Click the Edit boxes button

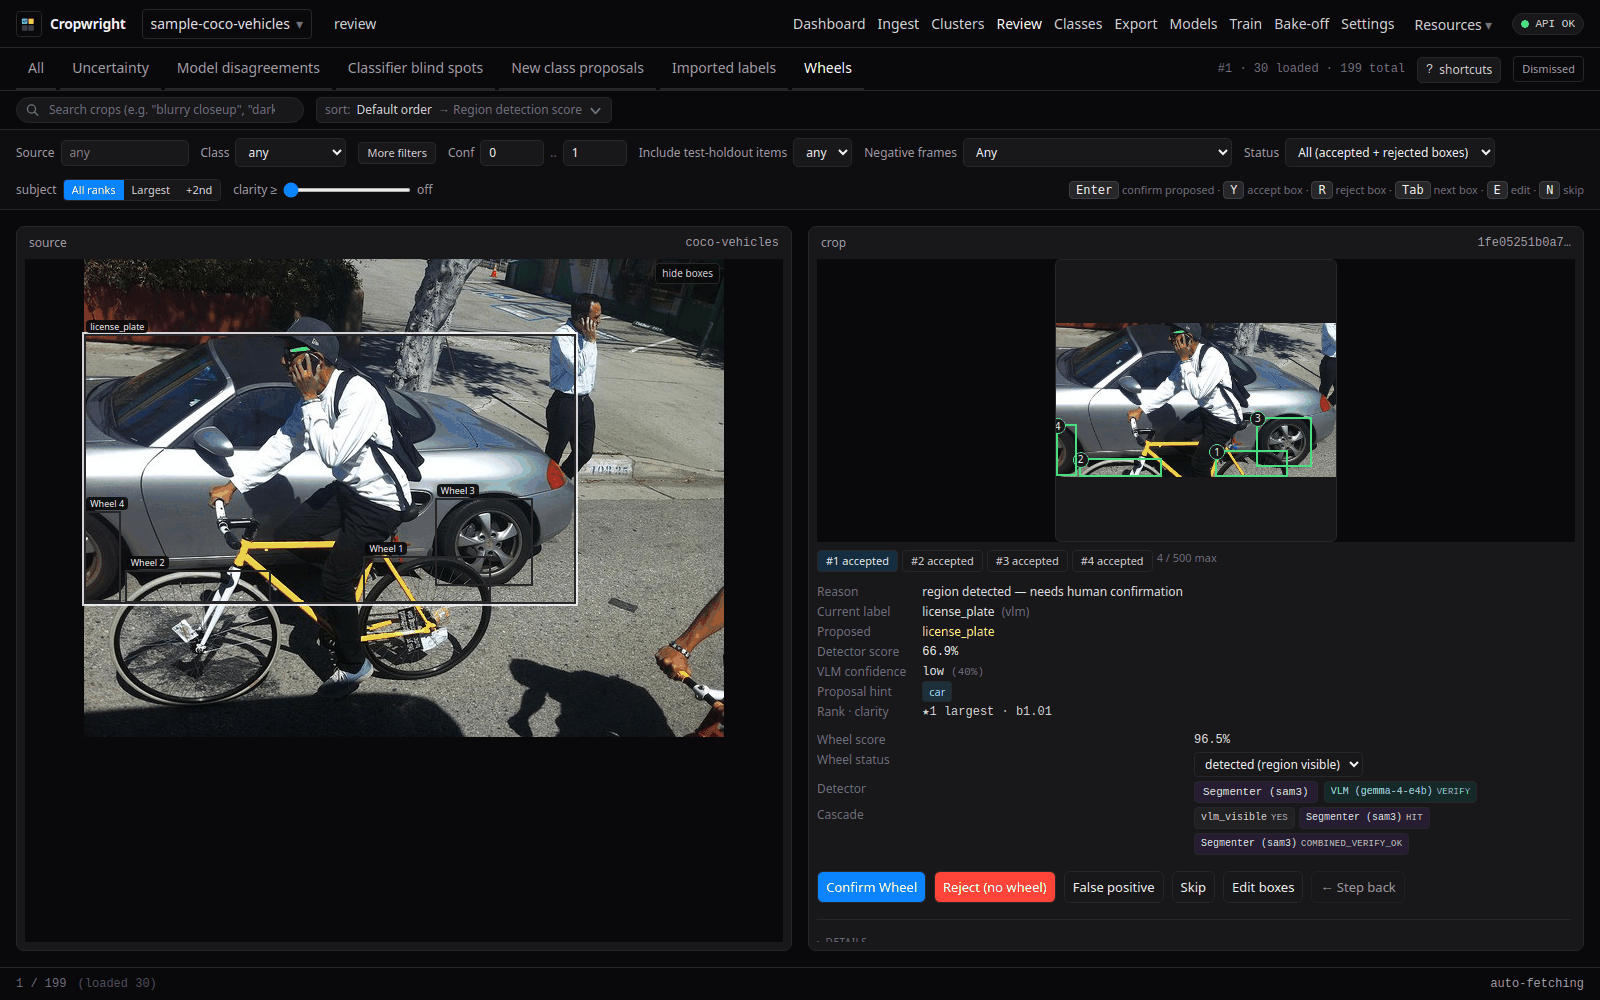[x=1263, y=887]
